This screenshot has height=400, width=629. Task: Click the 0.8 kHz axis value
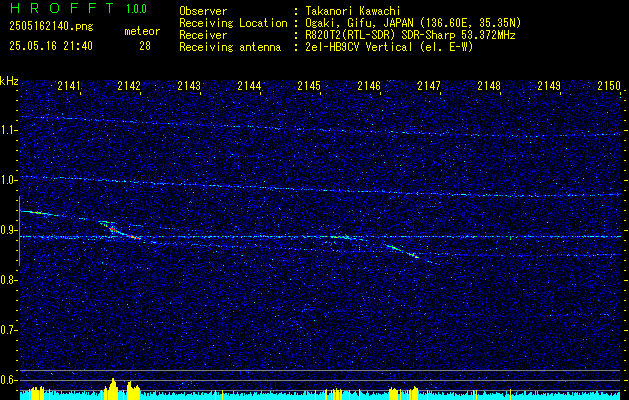pyautogui.click(x=8, y=280)
